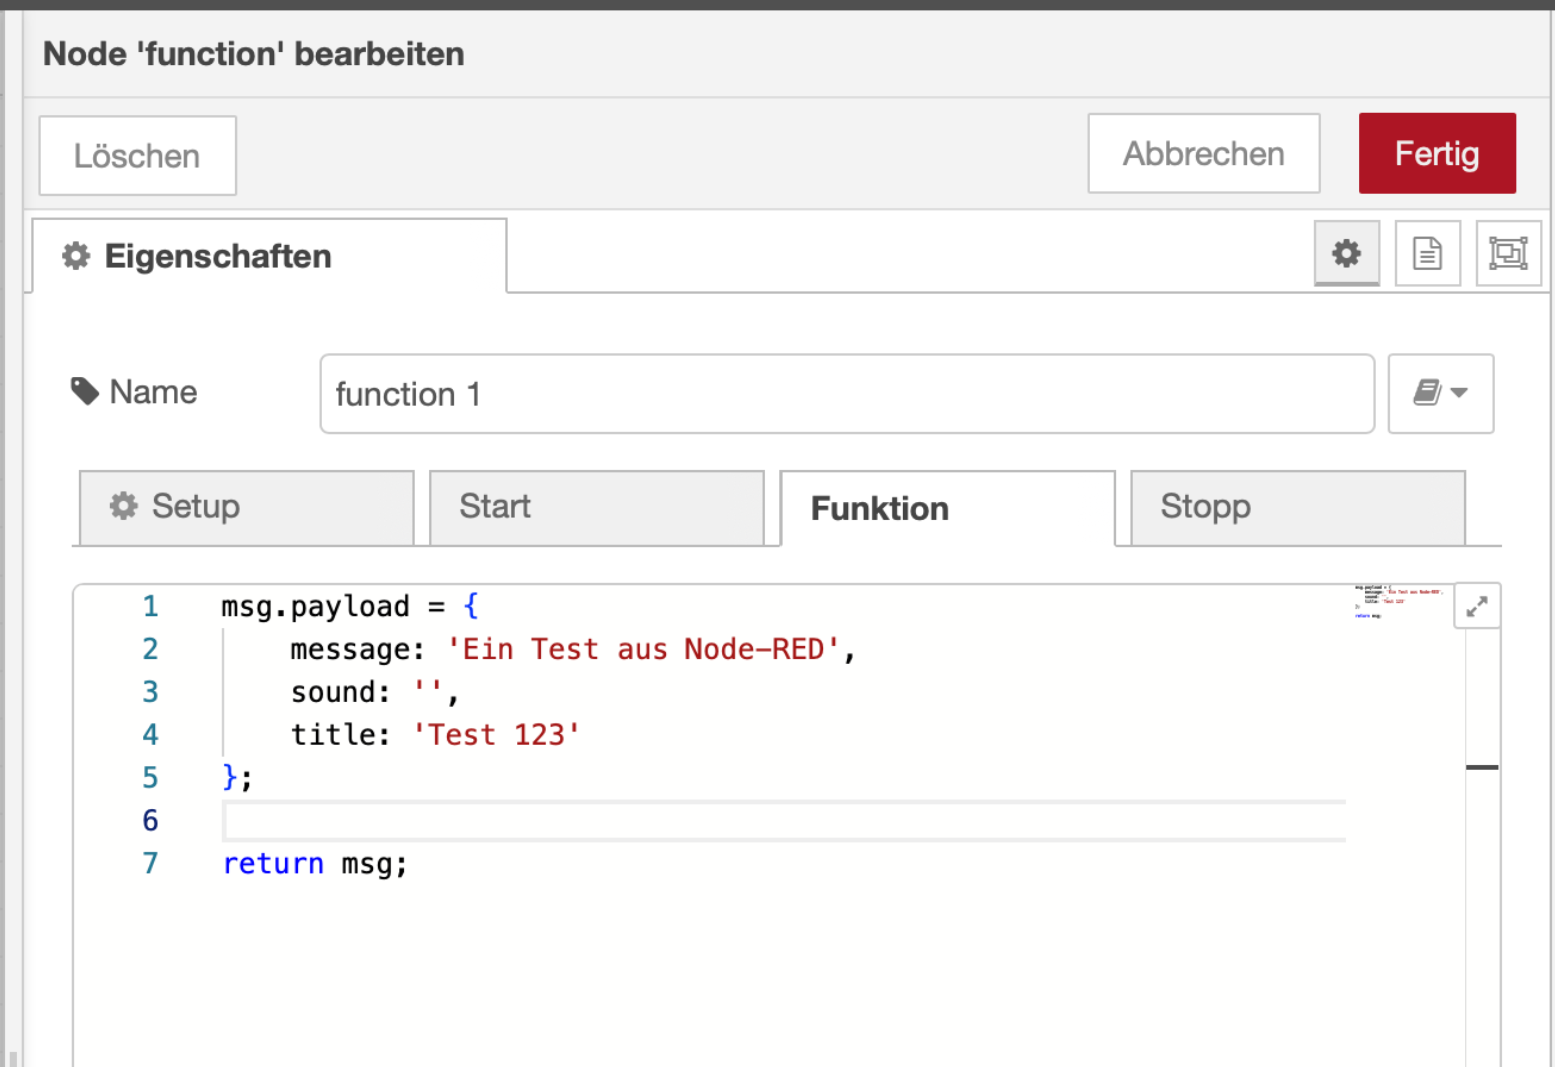Open the library book dropdown
The height and width of the screenshot is (1068, 1556).
pyautogui.click(x=1441, y=393)
